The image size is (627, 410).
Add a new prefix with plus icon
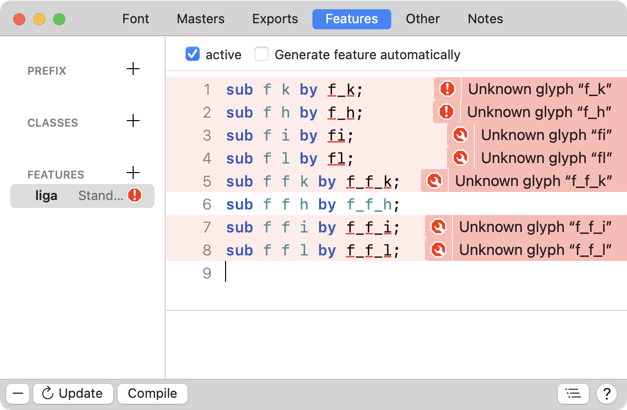pyautogui.click(x=133, y=69)
